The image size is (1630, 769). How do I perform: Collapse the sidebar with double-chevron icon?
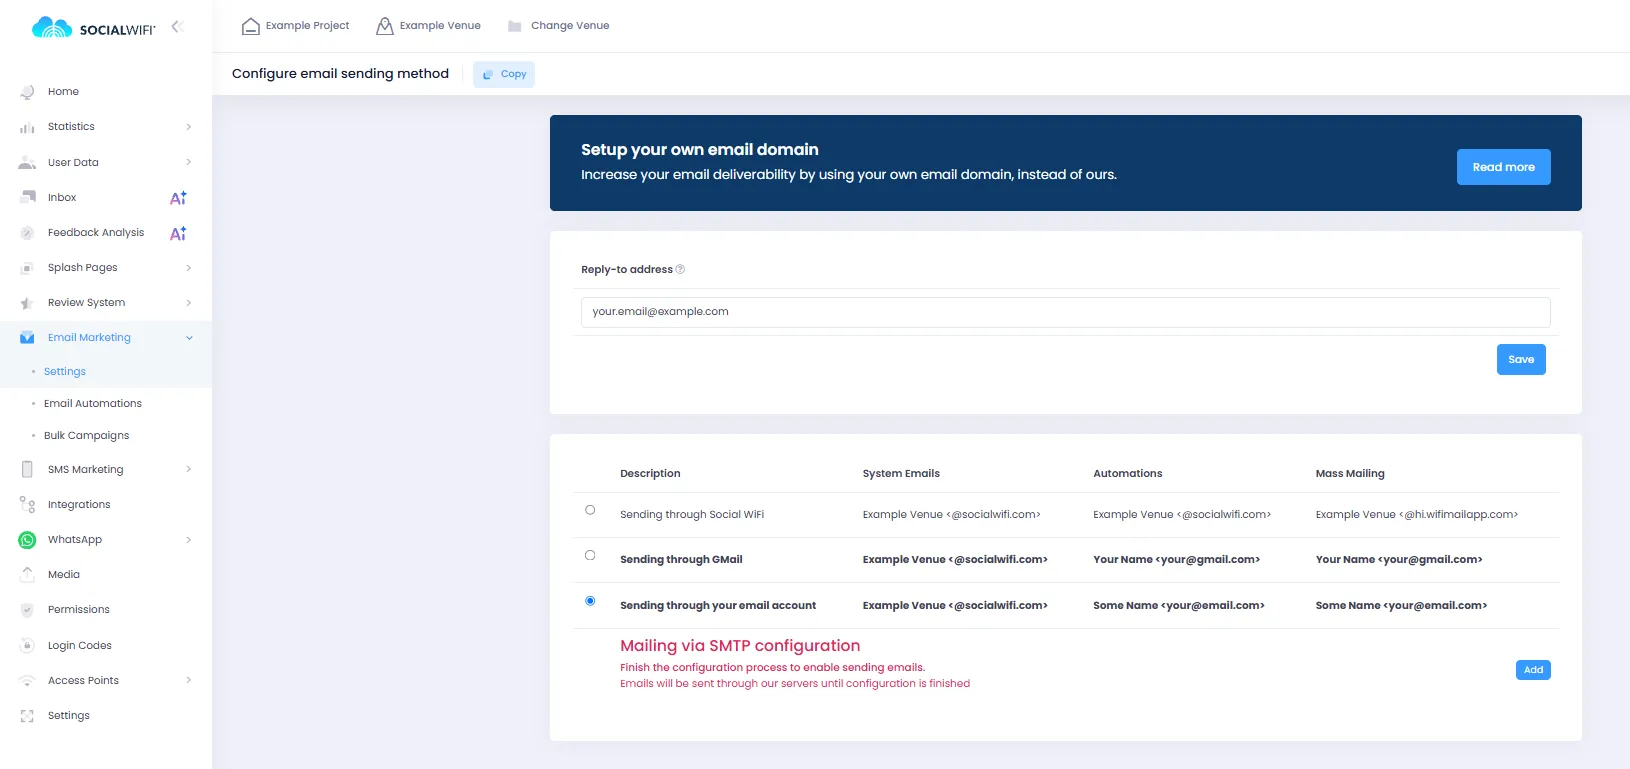pos(177,27)
